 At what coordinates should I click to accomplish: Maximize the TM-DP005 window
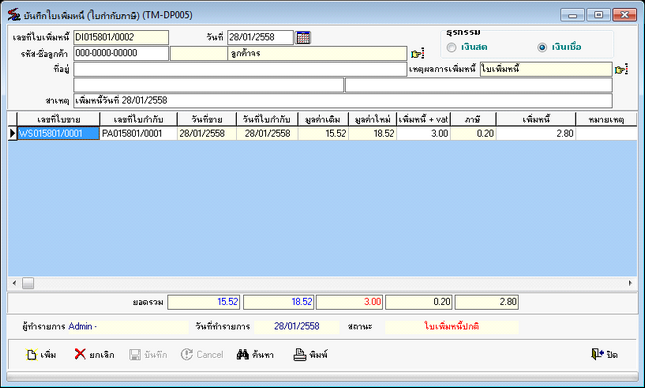tap(599, 15)
